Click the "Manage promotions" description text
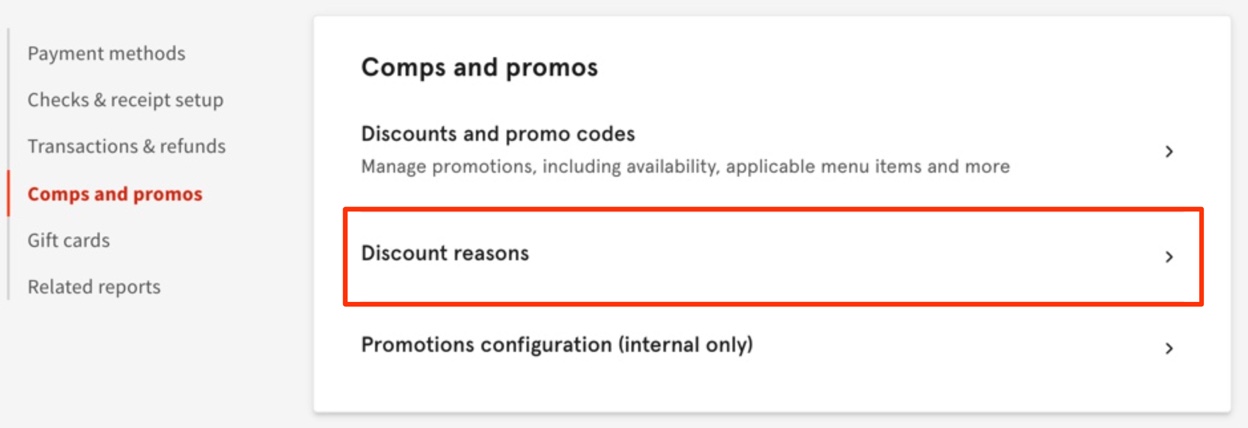The image size is (1248, 428). (448, 167)
